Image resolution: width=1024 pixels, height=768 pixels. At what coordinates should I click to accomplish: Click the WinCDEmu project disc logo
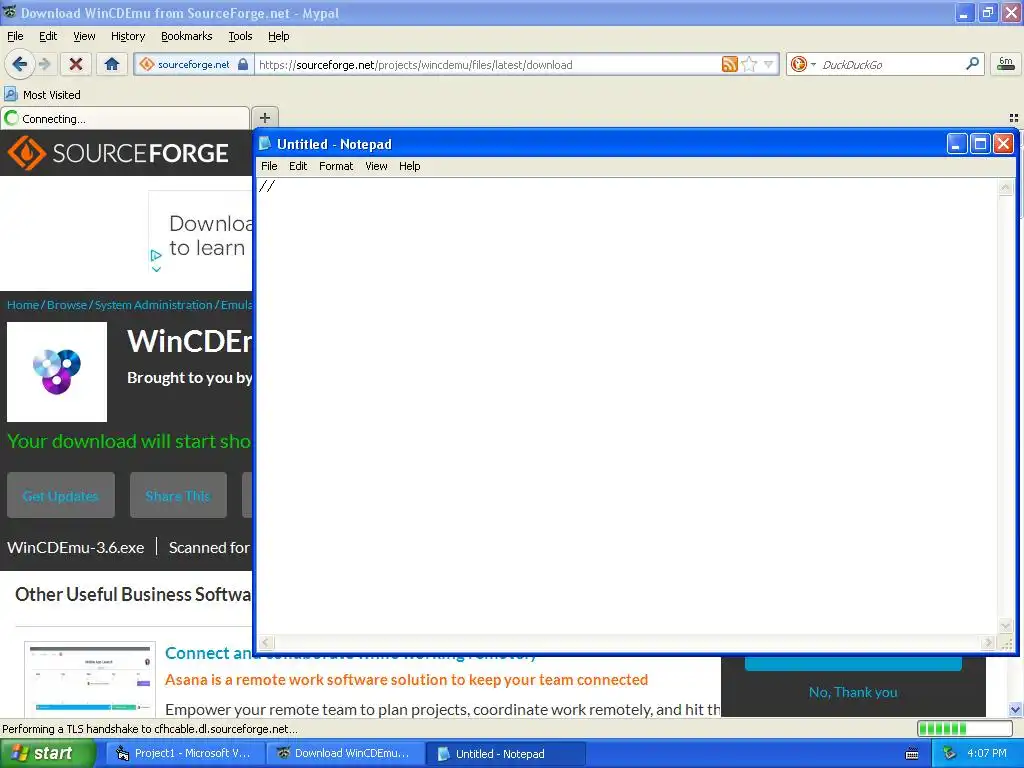pos(57,372)
